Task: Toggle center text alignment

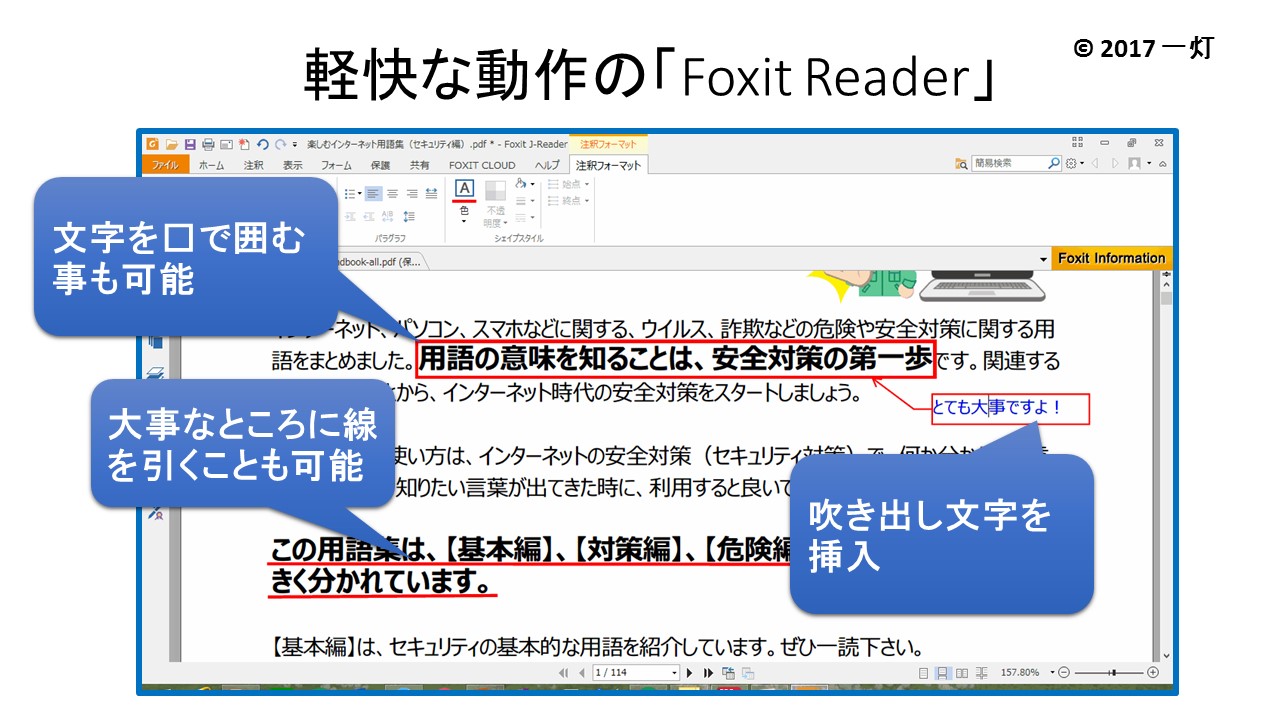Action: [392, 194]
